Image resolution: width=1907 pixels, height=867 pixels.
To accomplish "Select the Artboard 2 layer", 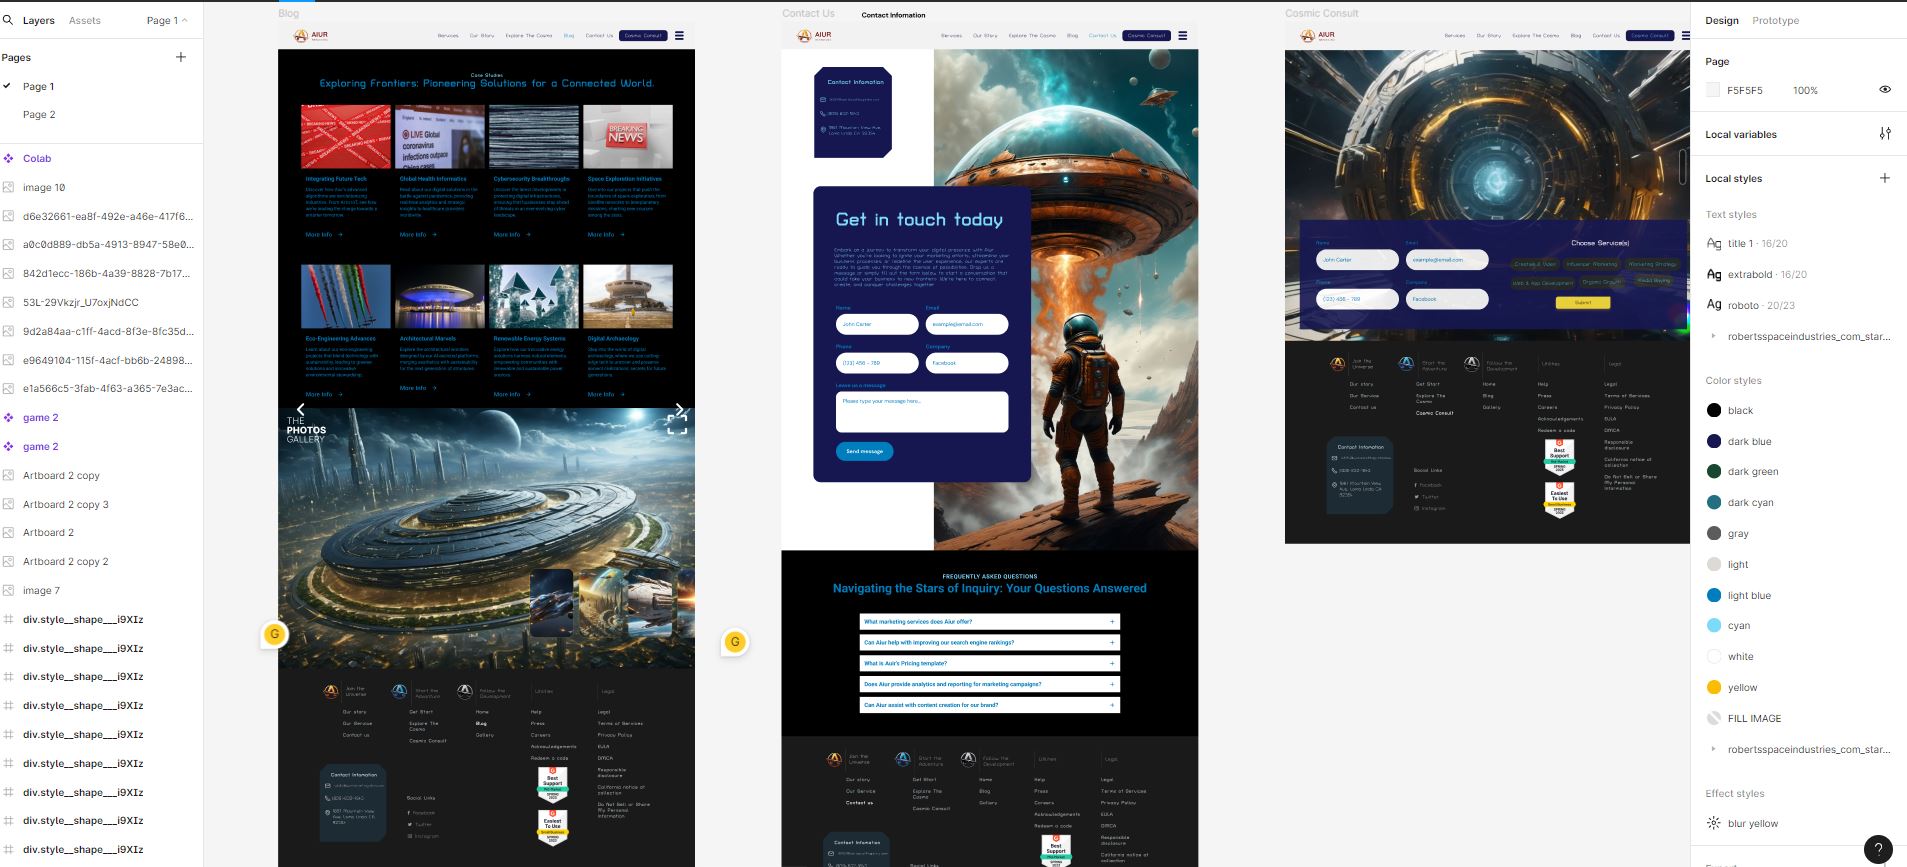I will click(48, 533).
